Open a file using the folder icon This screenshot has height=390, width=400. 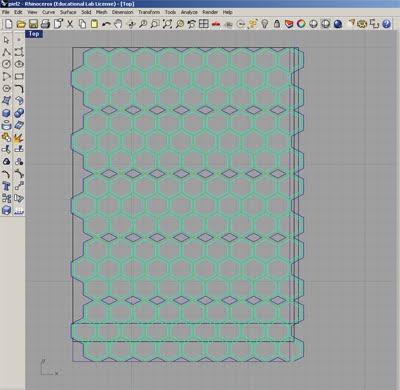click(x=21, y=24)
